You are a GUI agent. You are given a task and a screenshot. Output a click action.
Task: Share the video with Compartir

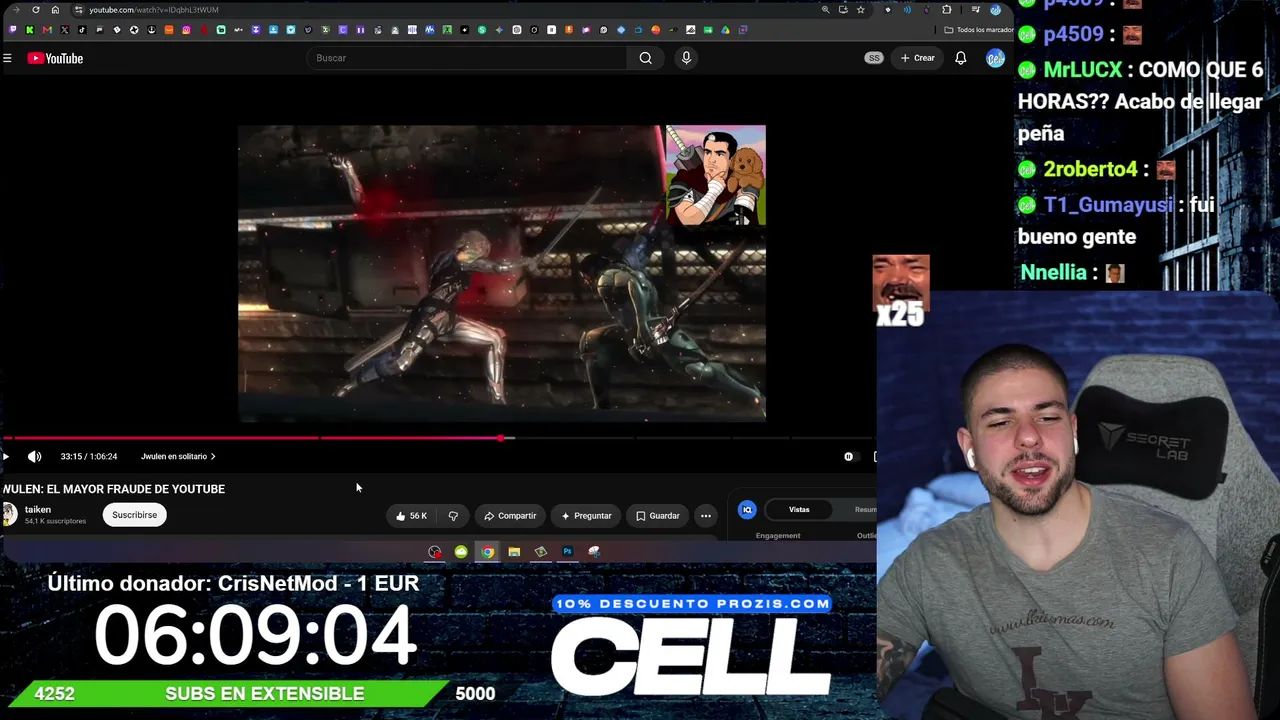point(510,516)
